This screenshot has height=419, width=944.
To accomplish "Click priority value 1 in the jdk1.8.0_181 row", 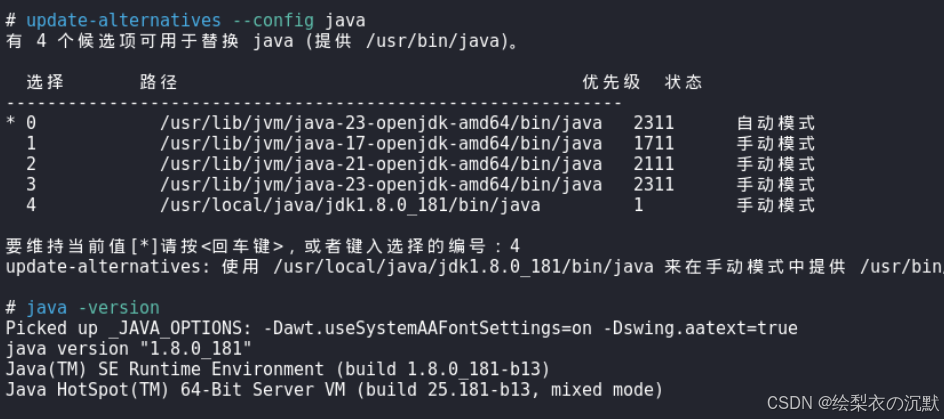I will pos(638,205).
